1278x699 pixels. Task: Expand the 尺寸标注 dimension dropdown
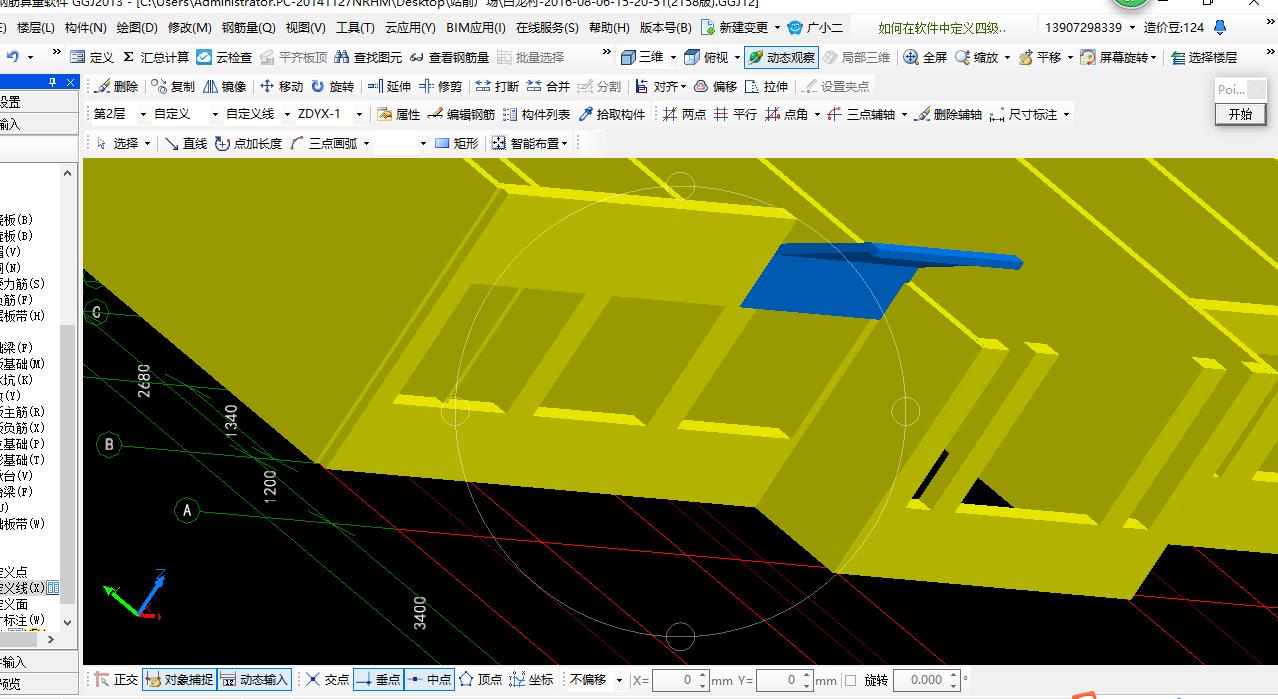click(x=1066, y=114)
